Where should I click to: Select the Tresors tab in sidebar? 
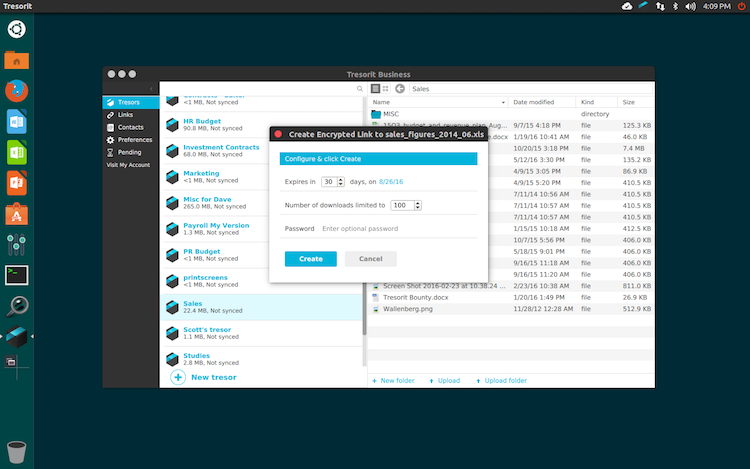click(x=128, y=103)
